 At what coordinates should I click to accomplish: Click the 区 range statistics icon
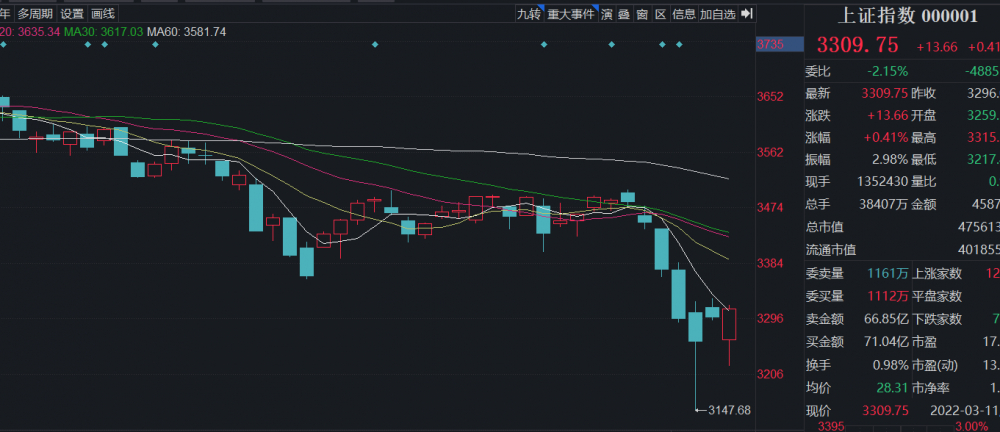coord(660,14)
